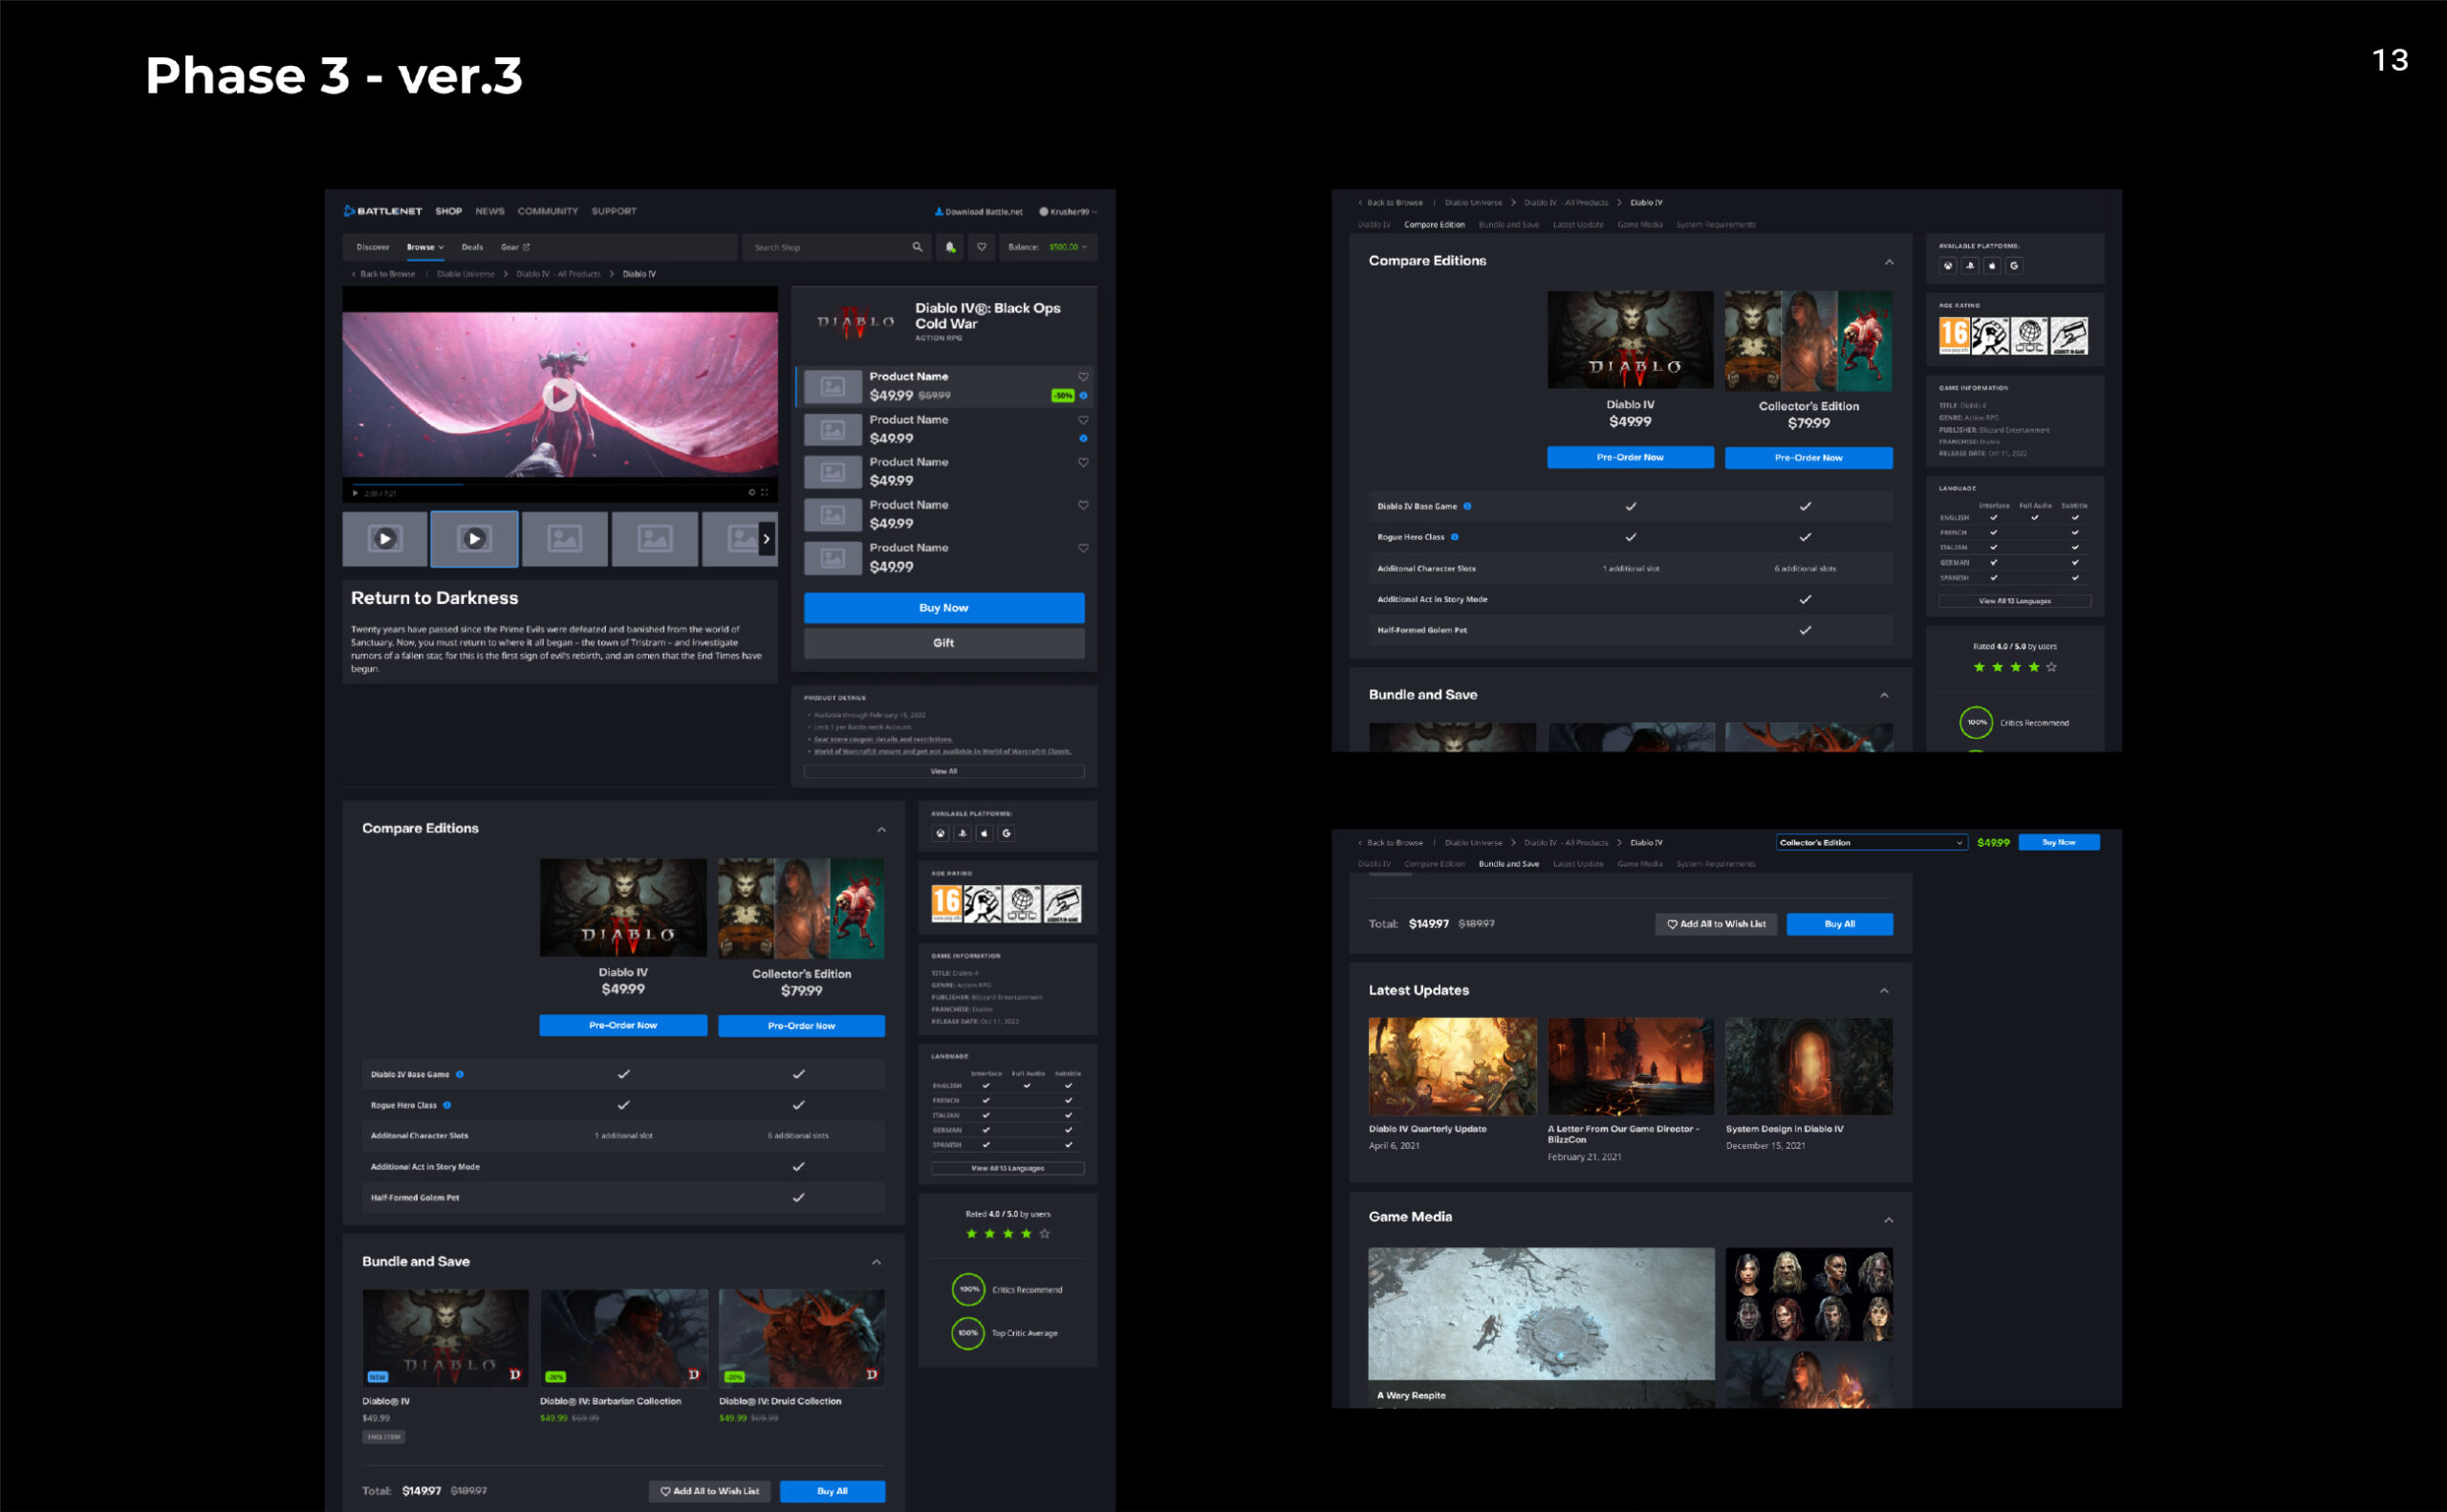2447x1512 pixels.
Task: Click the video progress bar
Action: coord(559,484)
